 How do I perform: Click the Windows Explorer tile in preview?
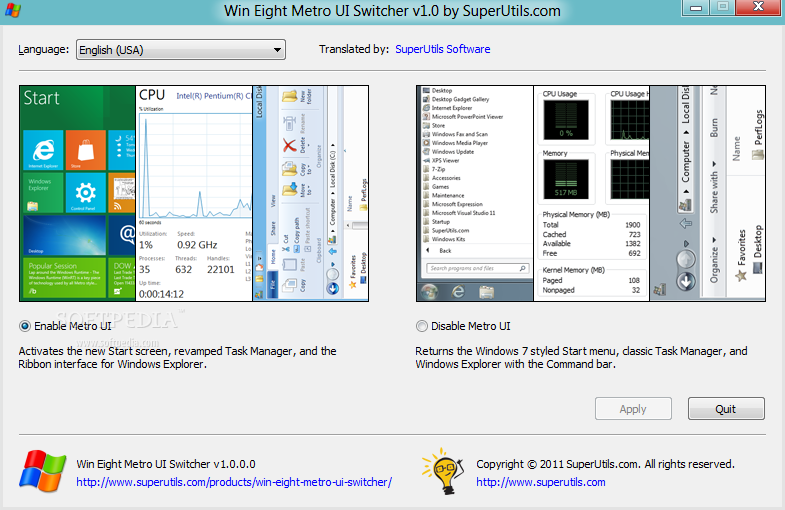(43, 193)
